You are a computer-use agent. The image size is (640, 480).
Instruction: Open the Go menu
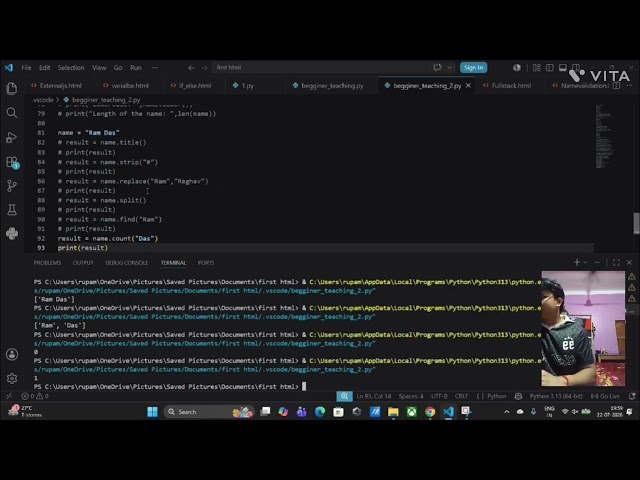pos(118,68)
